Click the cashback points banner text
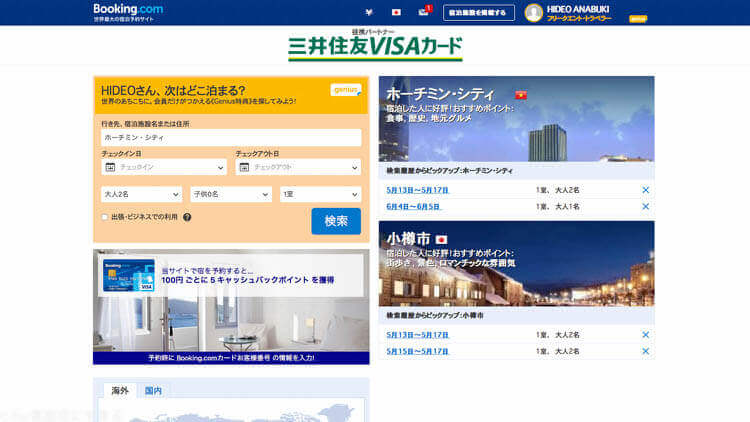 tap(248, 276)
